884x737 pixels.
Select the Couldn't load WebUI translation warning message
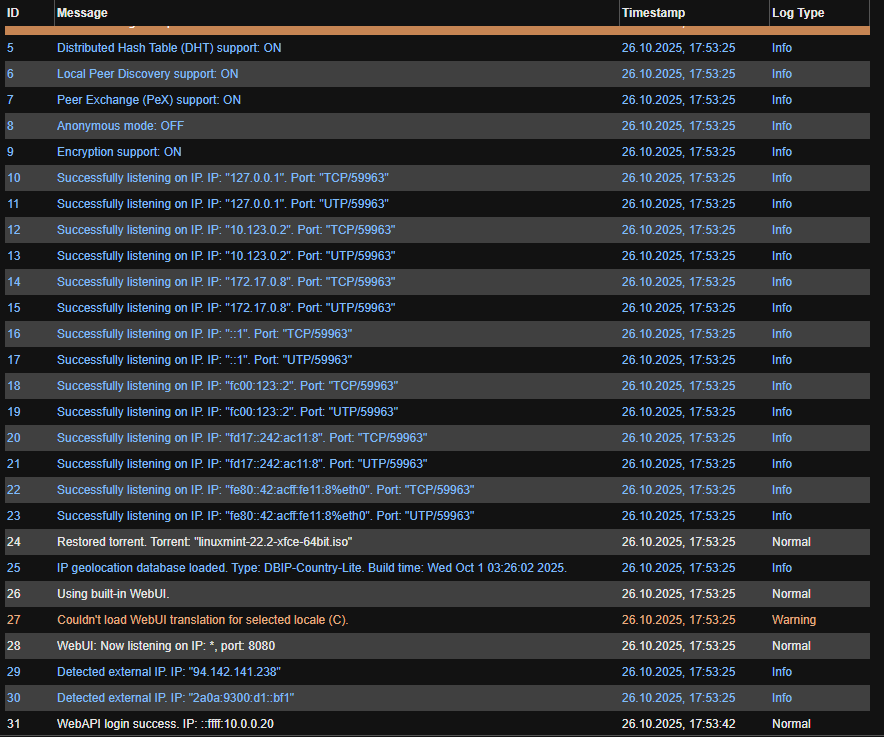click(202, 619)
